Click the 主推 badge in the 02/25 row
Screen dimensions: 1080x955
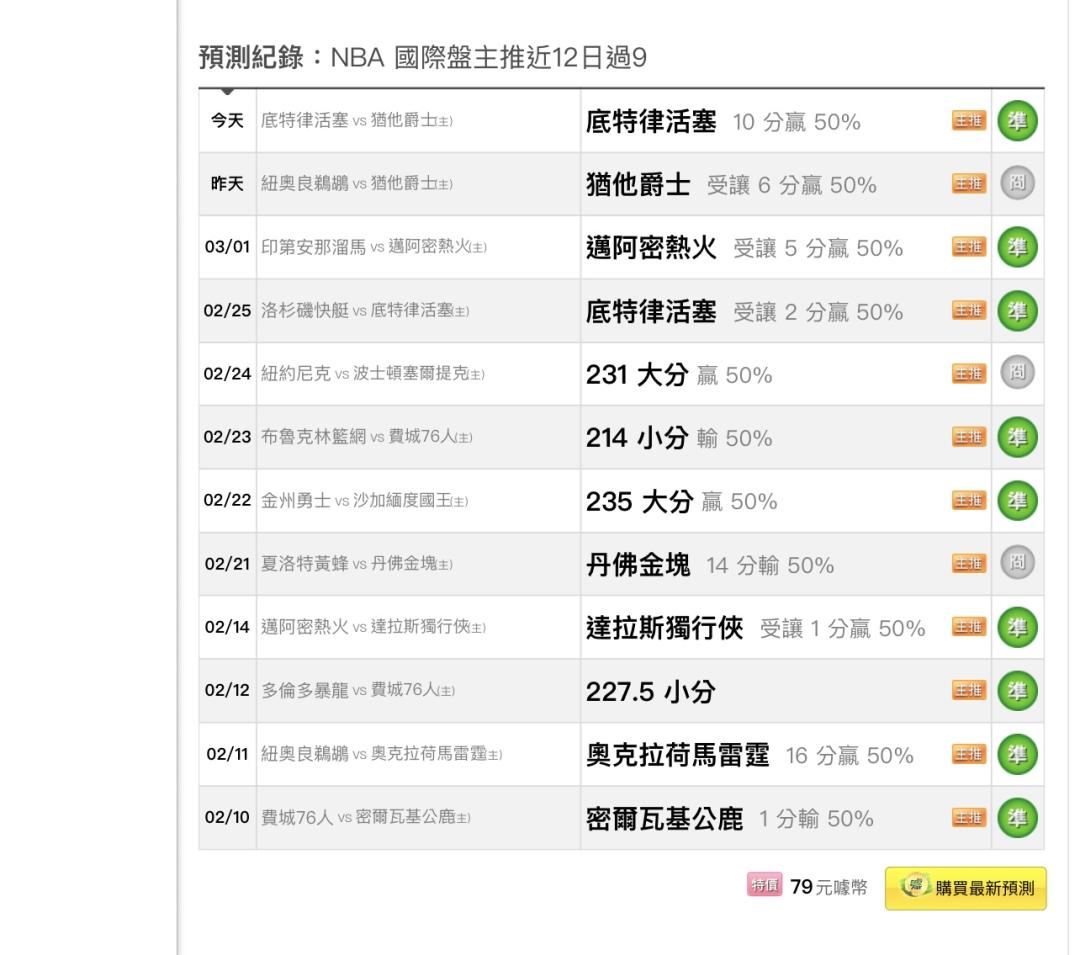pos(969,311)
